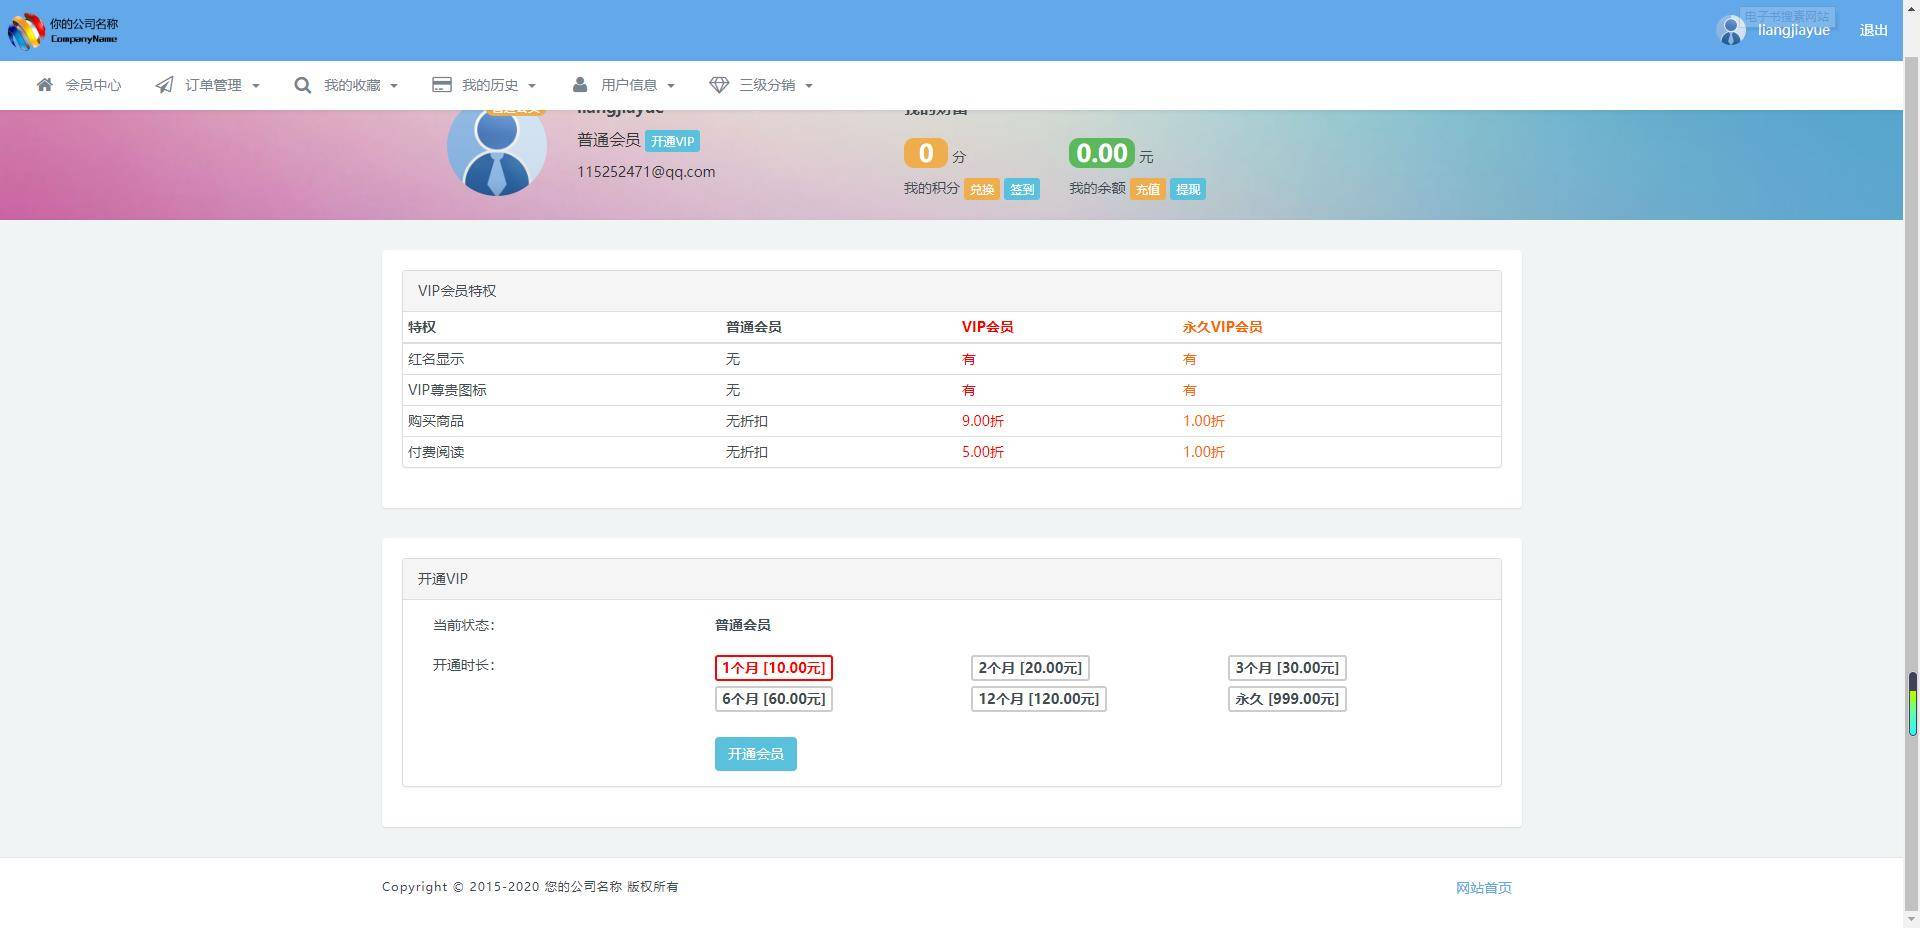Click the 5.00折 discount cell
Image resolution: width=1920 pixels, height=928 pixels.
983,452
